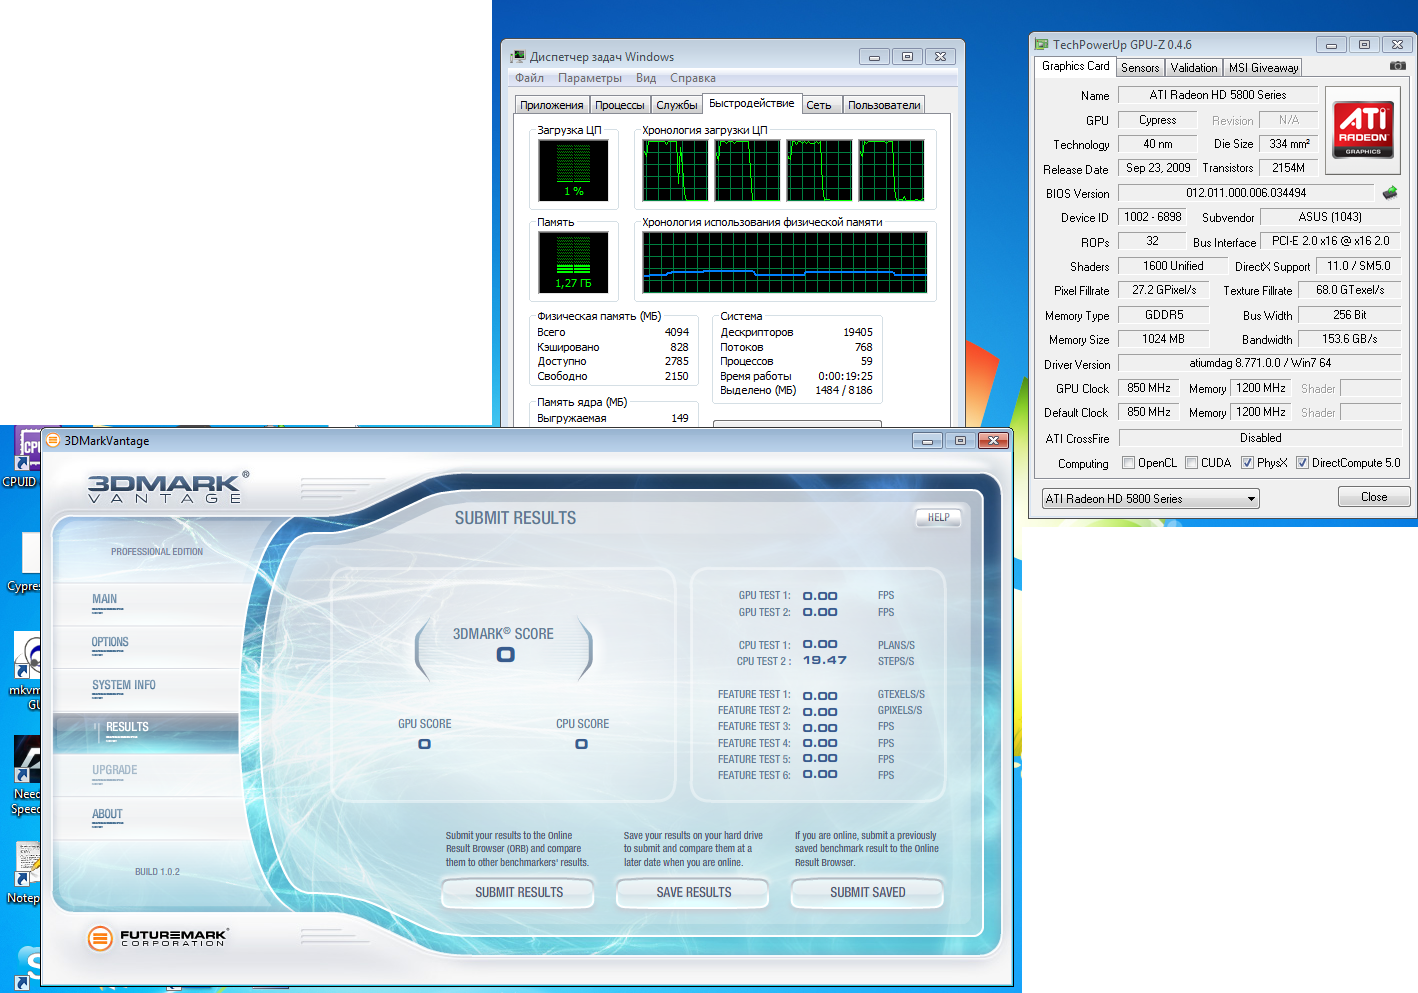This screenshot has width=1418, height=993.
Task: Open the Notepad desktop shortcut
Action: click(x=26, y=874)
